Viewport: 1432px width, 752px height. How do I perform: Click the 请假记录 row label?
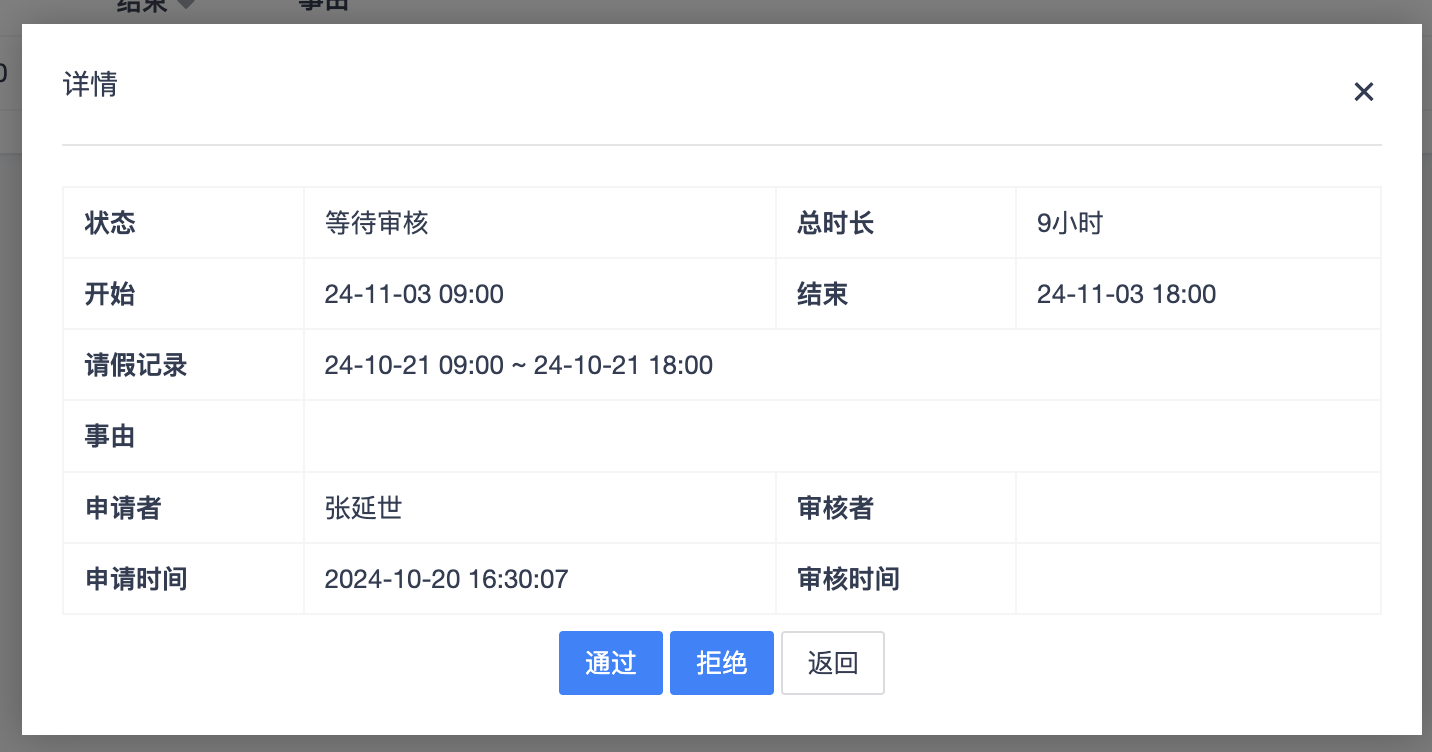(136, 365)
